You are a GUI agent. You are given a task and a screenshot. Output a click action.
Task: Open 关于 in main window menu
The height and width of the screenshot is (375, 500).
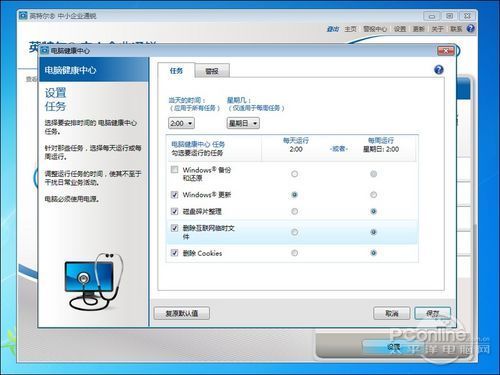(x=437, y=29)
